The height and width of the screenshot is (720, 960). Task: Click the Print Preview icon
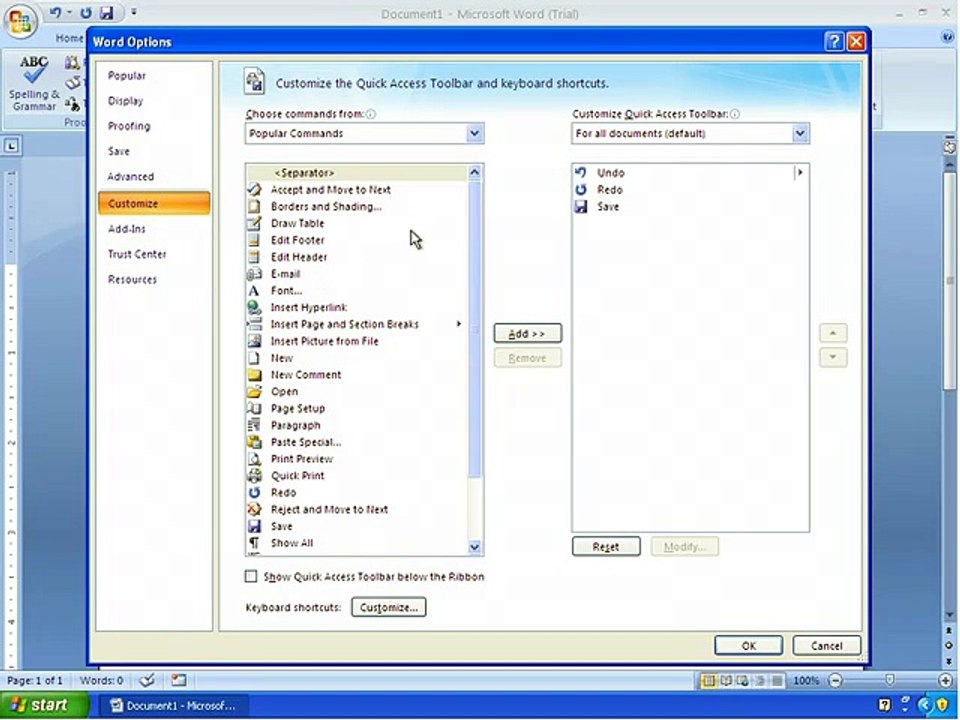click(x=254, y=459)
